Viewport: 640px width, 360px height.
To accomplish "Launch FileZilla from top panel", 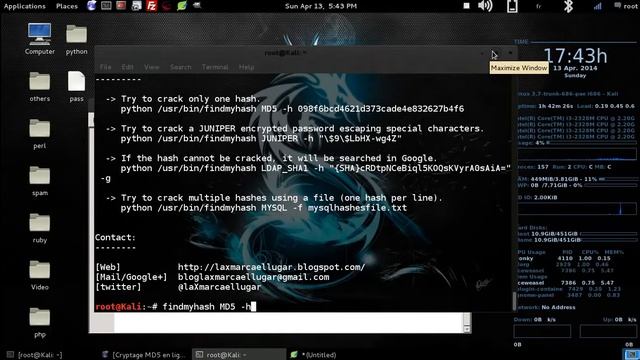I will pyautogui.click(x=151, y=6).
